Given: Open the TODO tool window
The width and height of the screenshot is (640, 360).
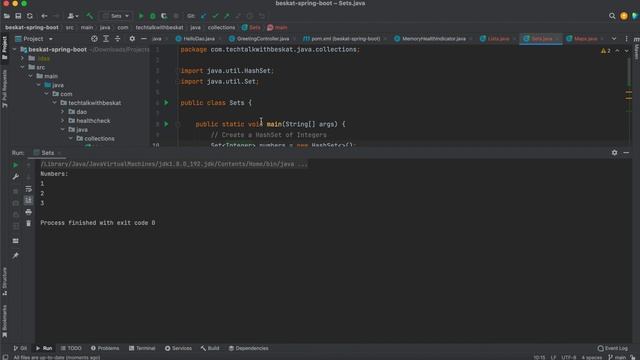Looking at the screenshot, I should 71,348.
